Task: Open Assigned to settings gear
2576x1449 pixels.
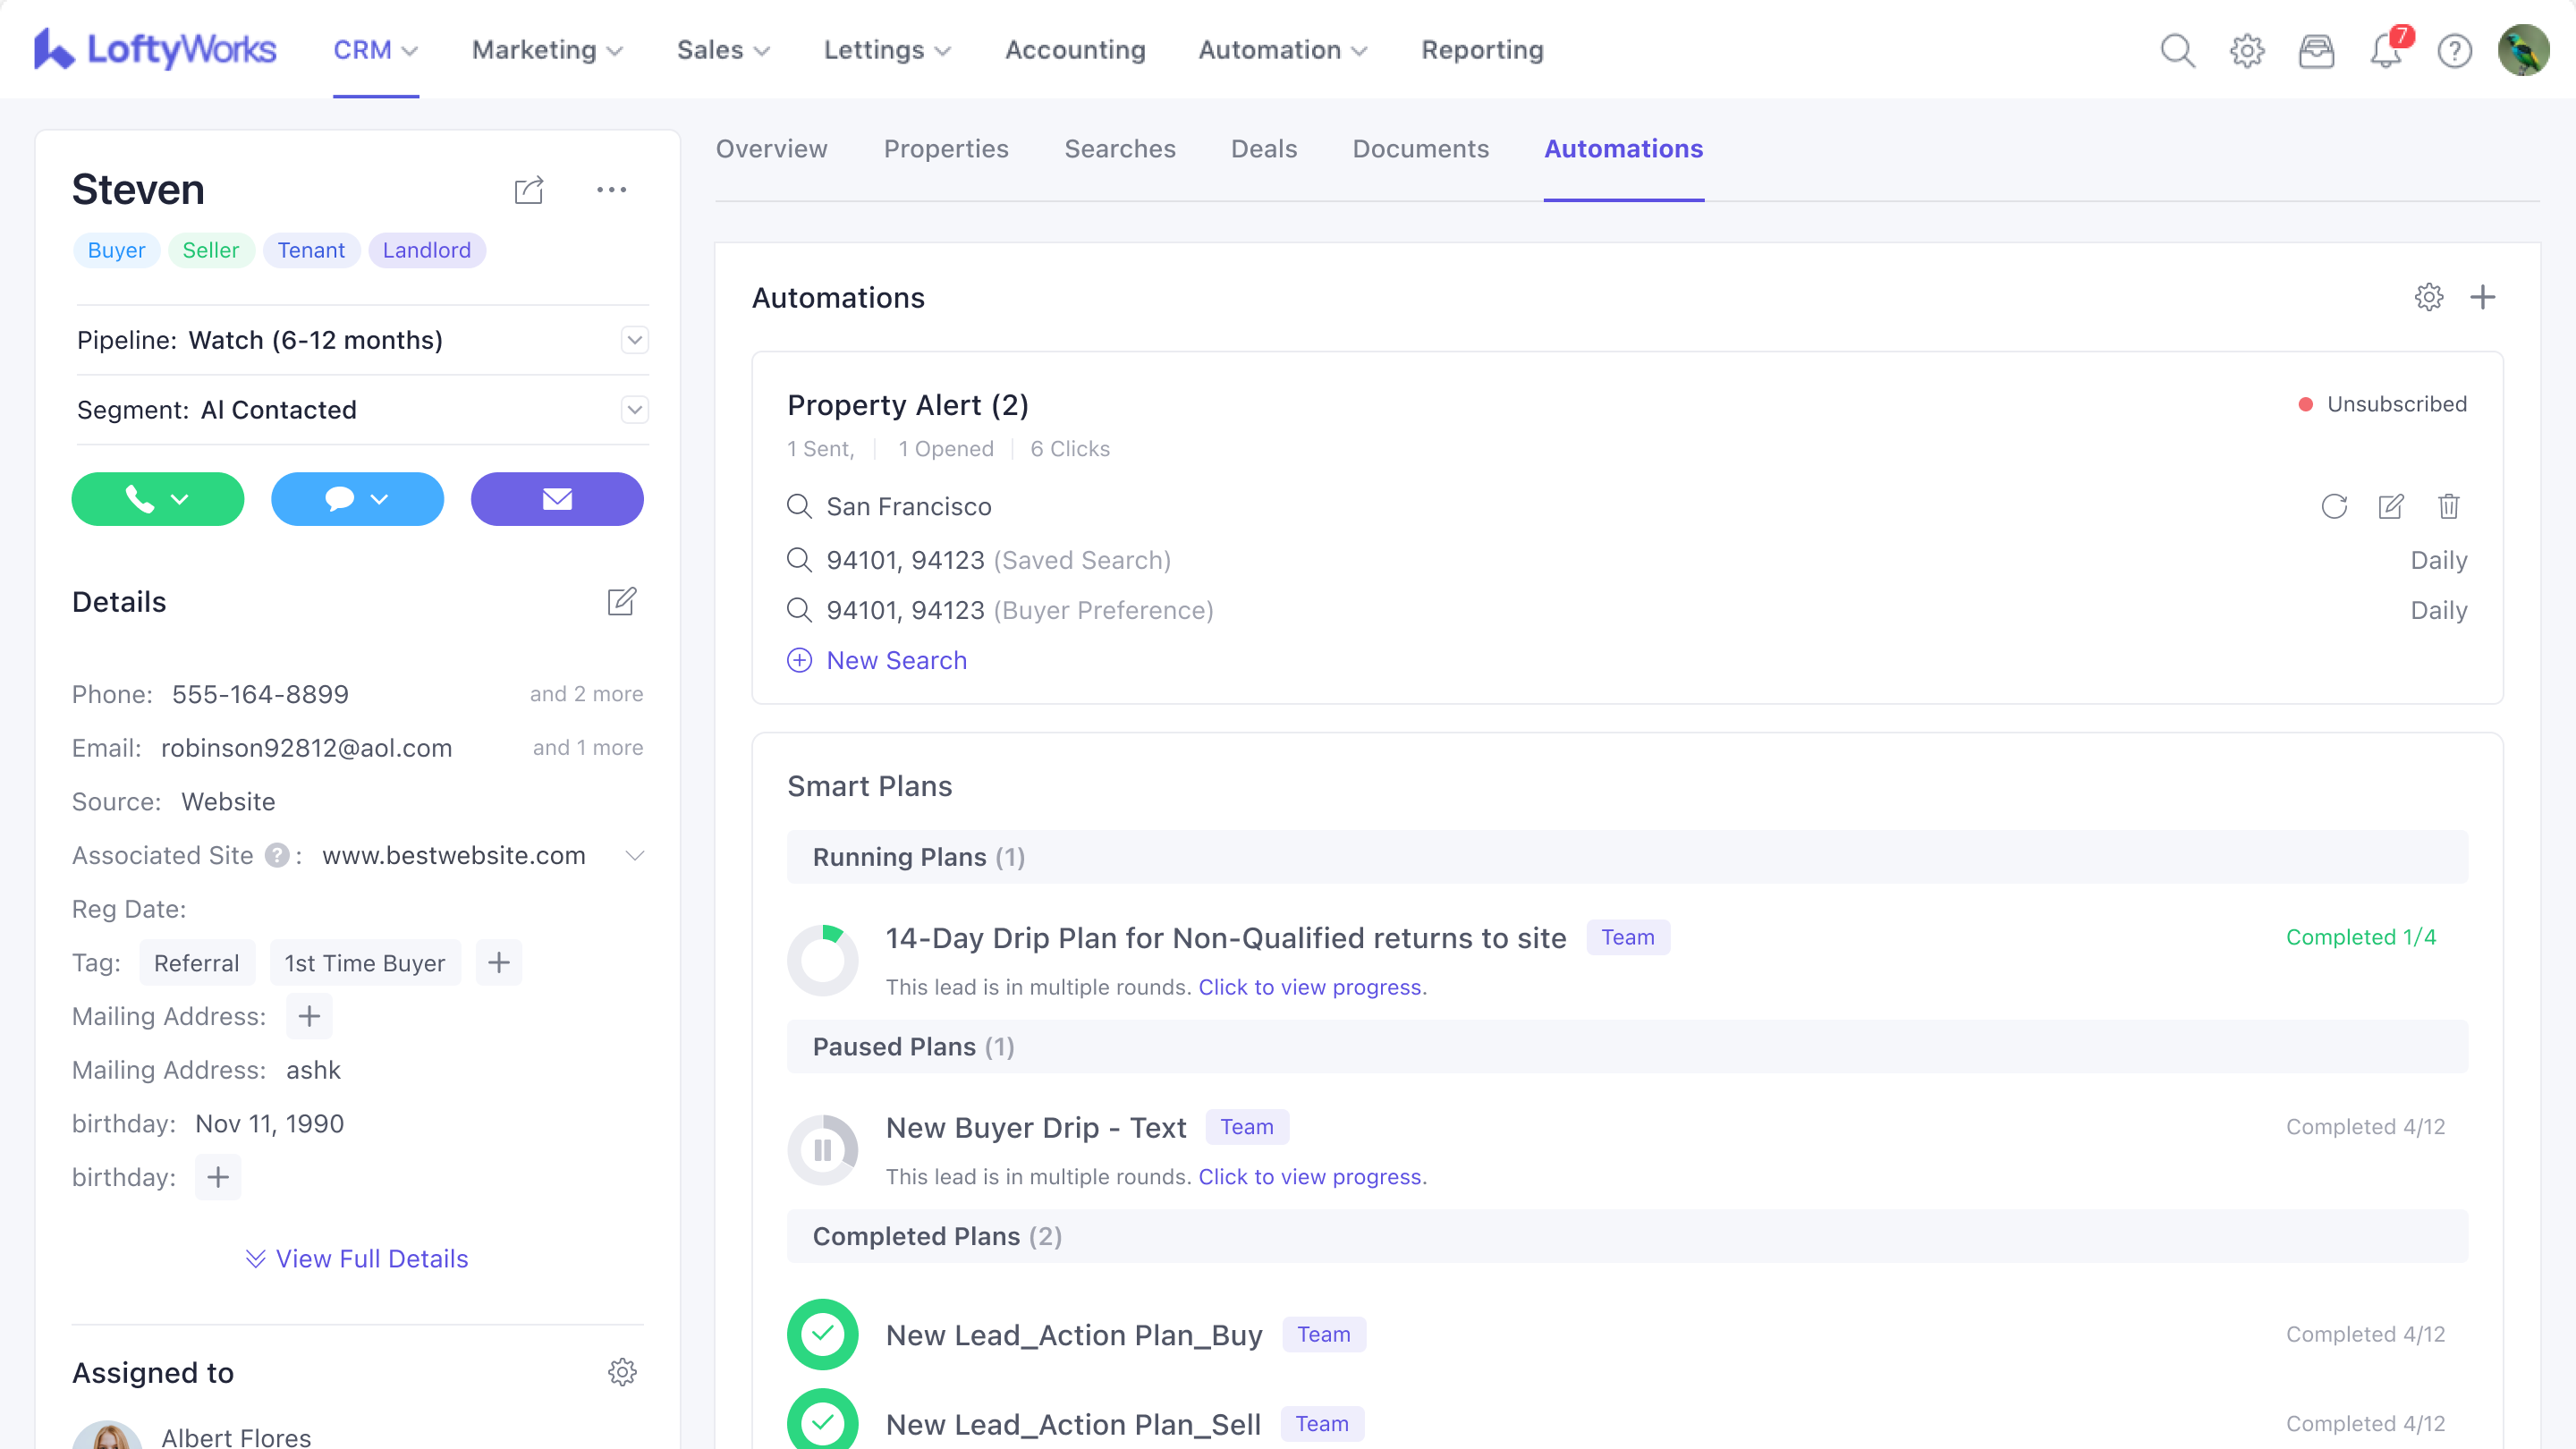Action: [622, 1372]
